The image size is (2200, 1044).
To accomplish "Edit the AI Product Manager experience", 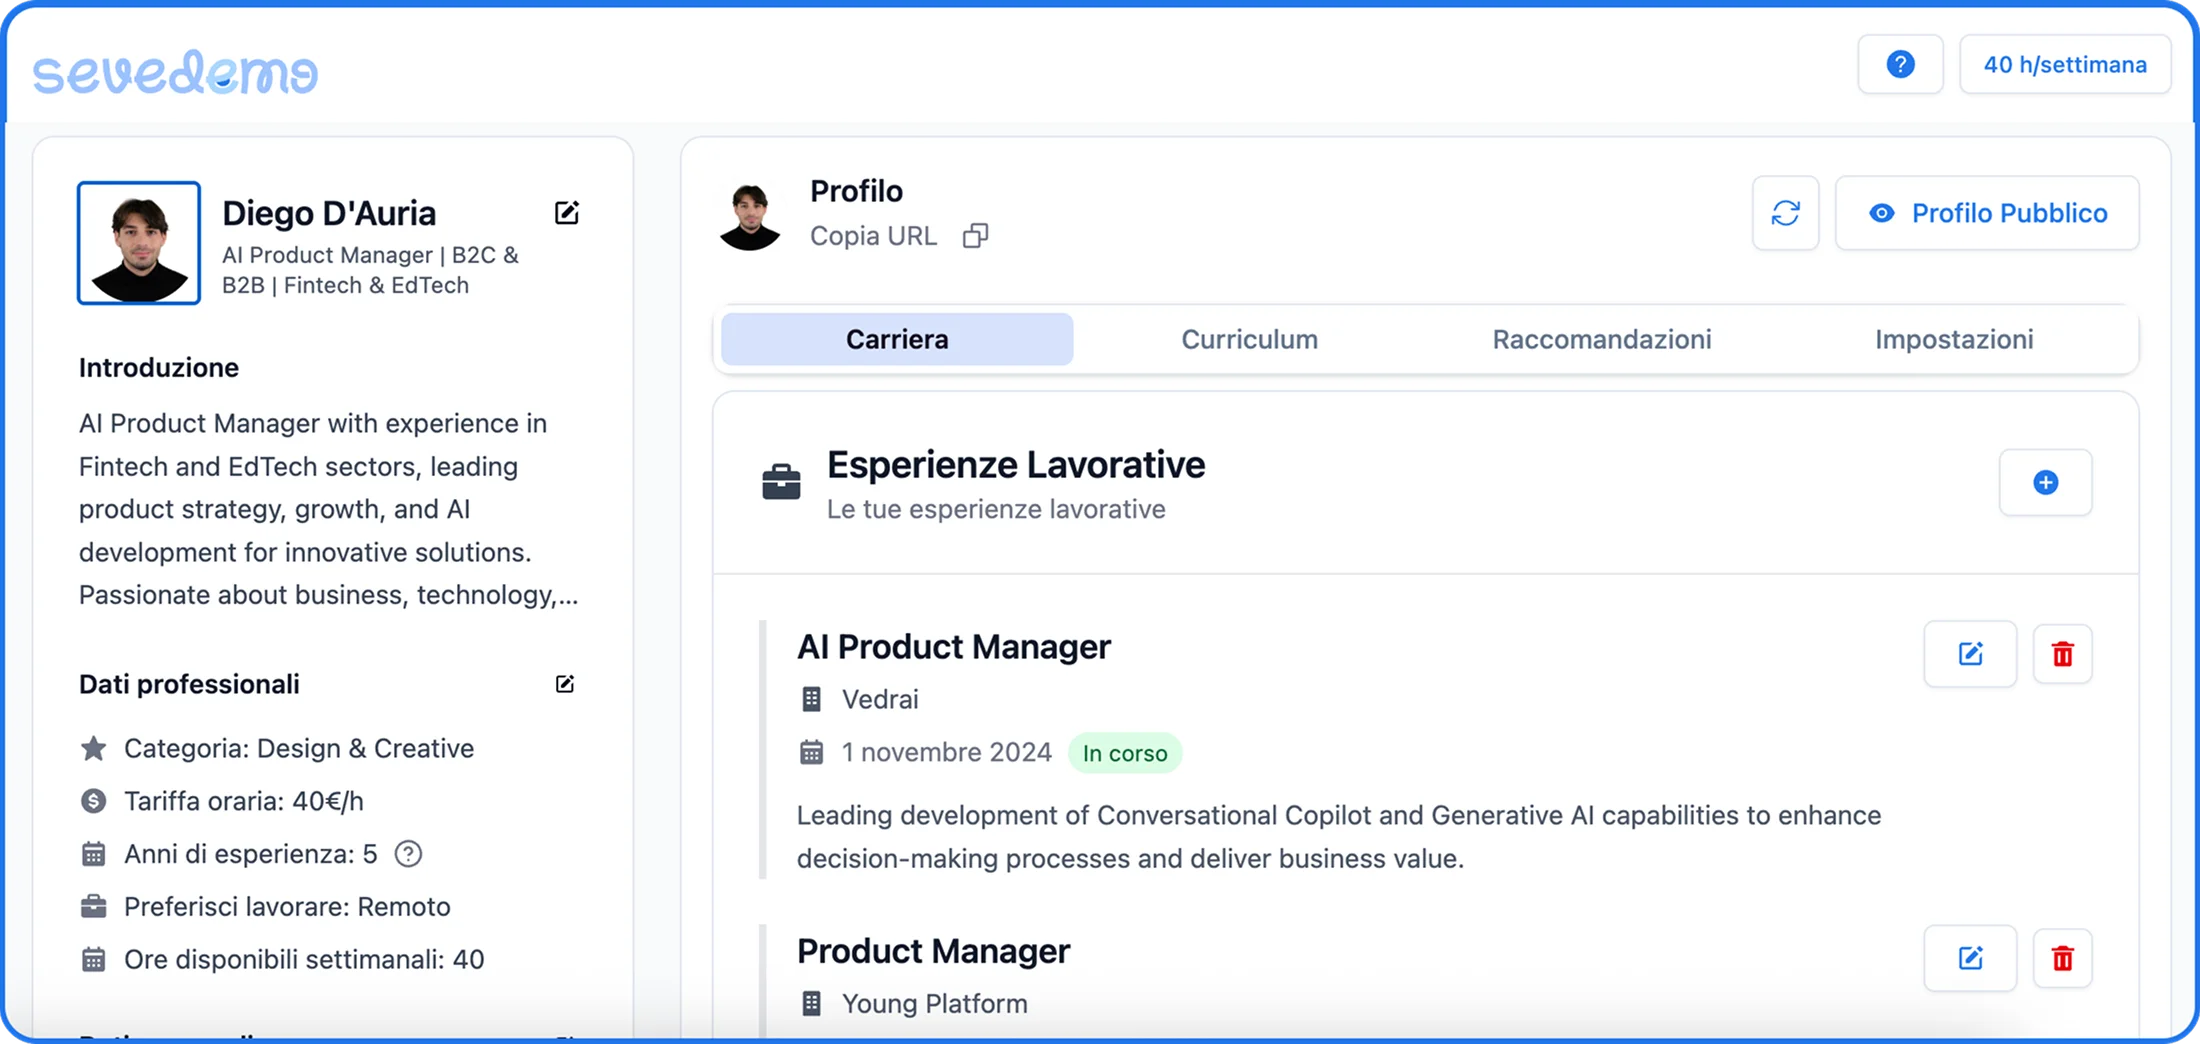I will 1969,654.
